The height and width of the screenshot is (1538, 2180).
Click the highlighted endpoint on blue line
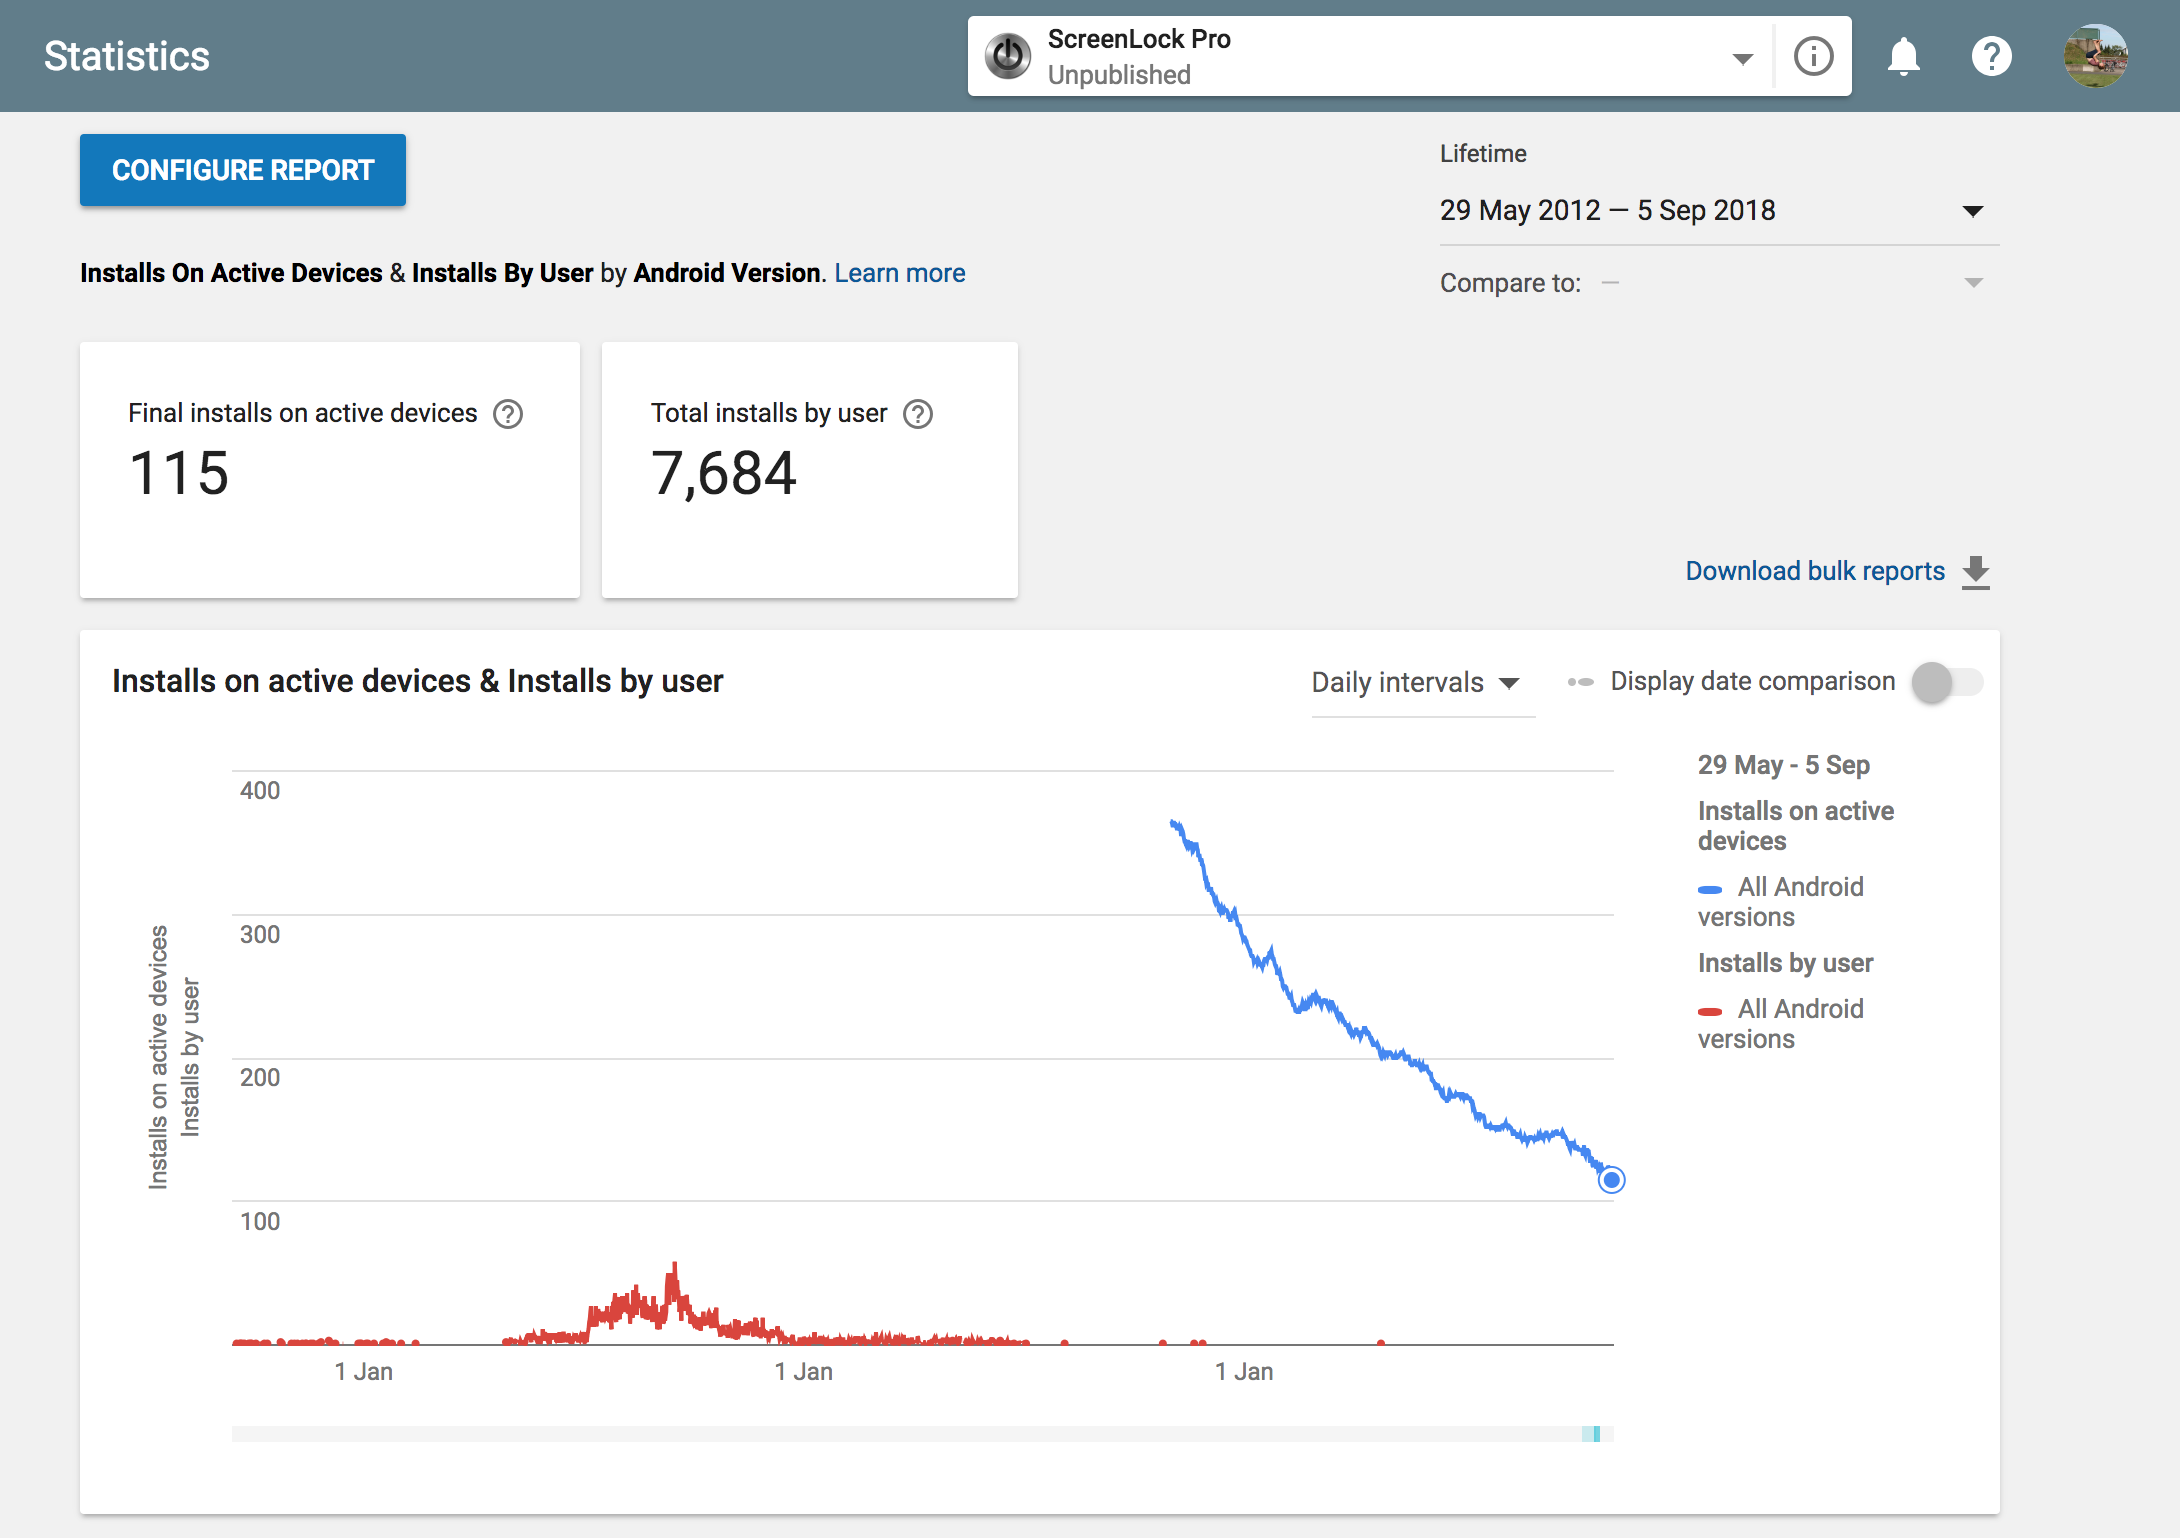tap(1611, 1180)
